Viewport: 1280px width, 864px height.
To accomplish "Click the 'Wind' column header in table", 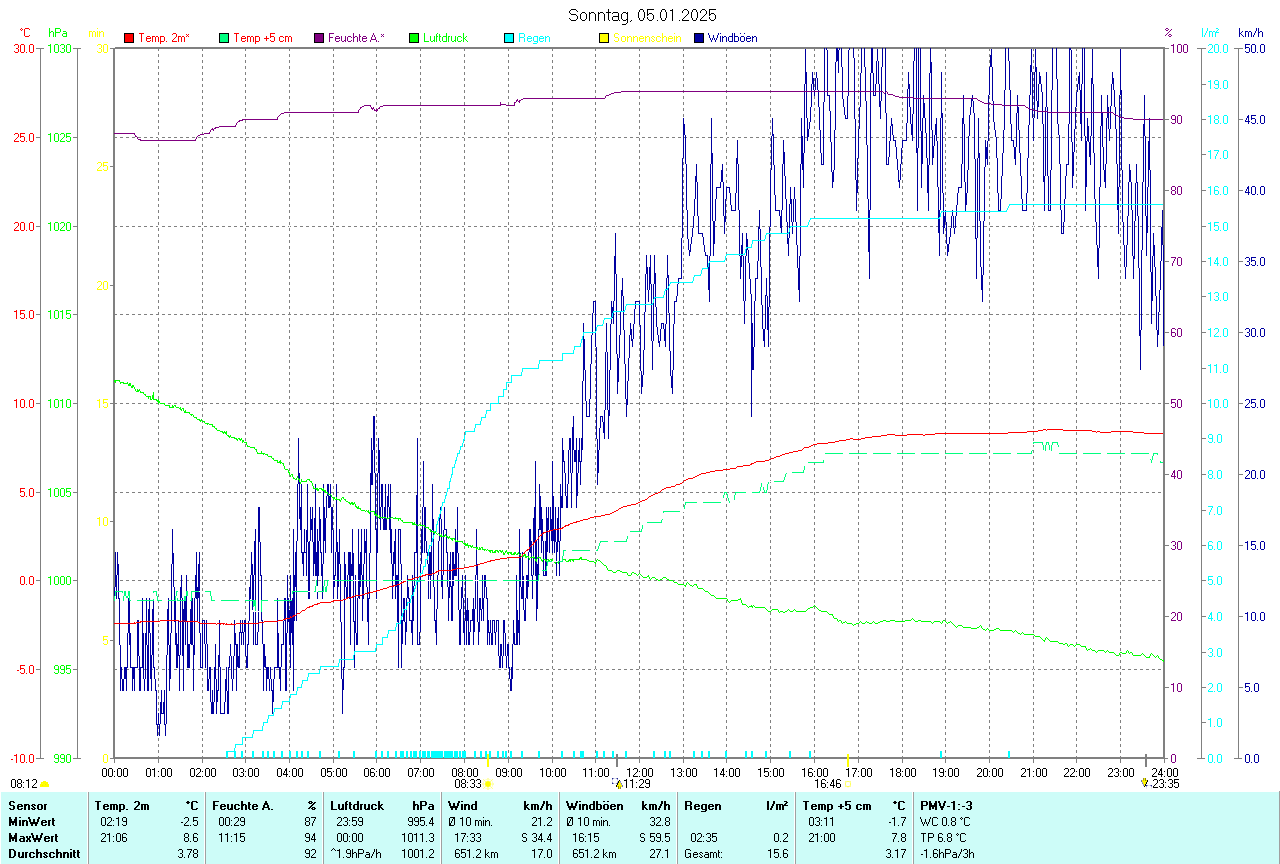I will (463, 806).
